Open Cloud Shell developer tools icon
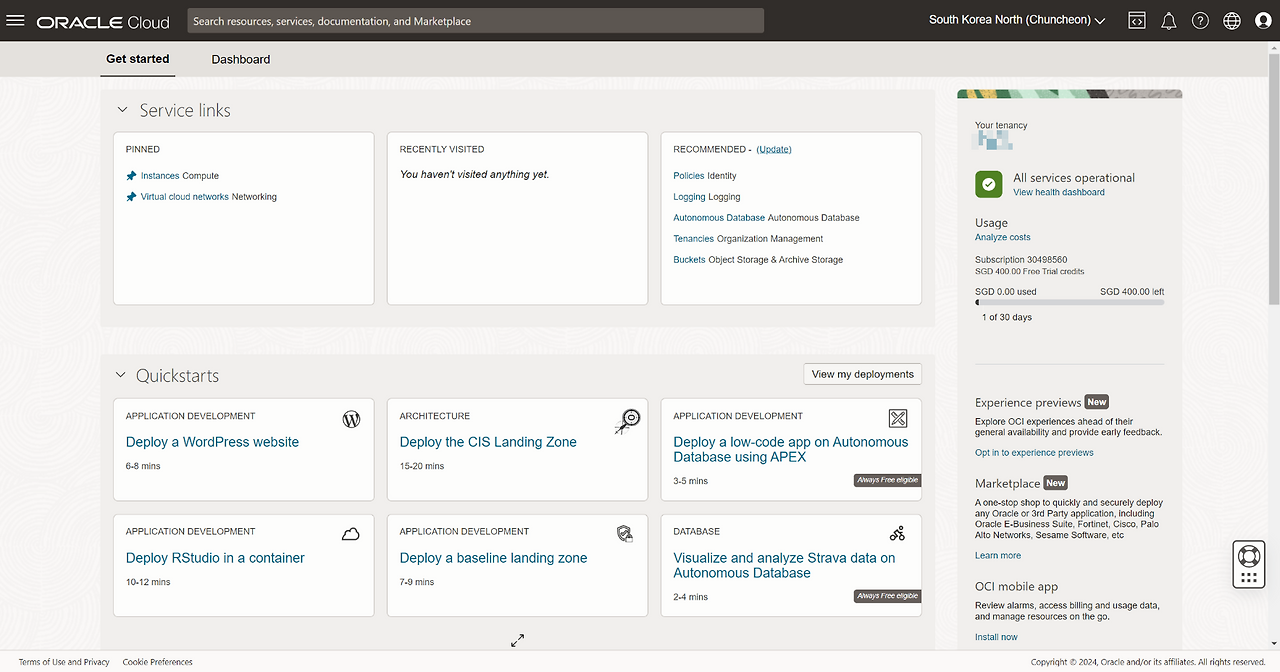 [x=1137, y=21]
